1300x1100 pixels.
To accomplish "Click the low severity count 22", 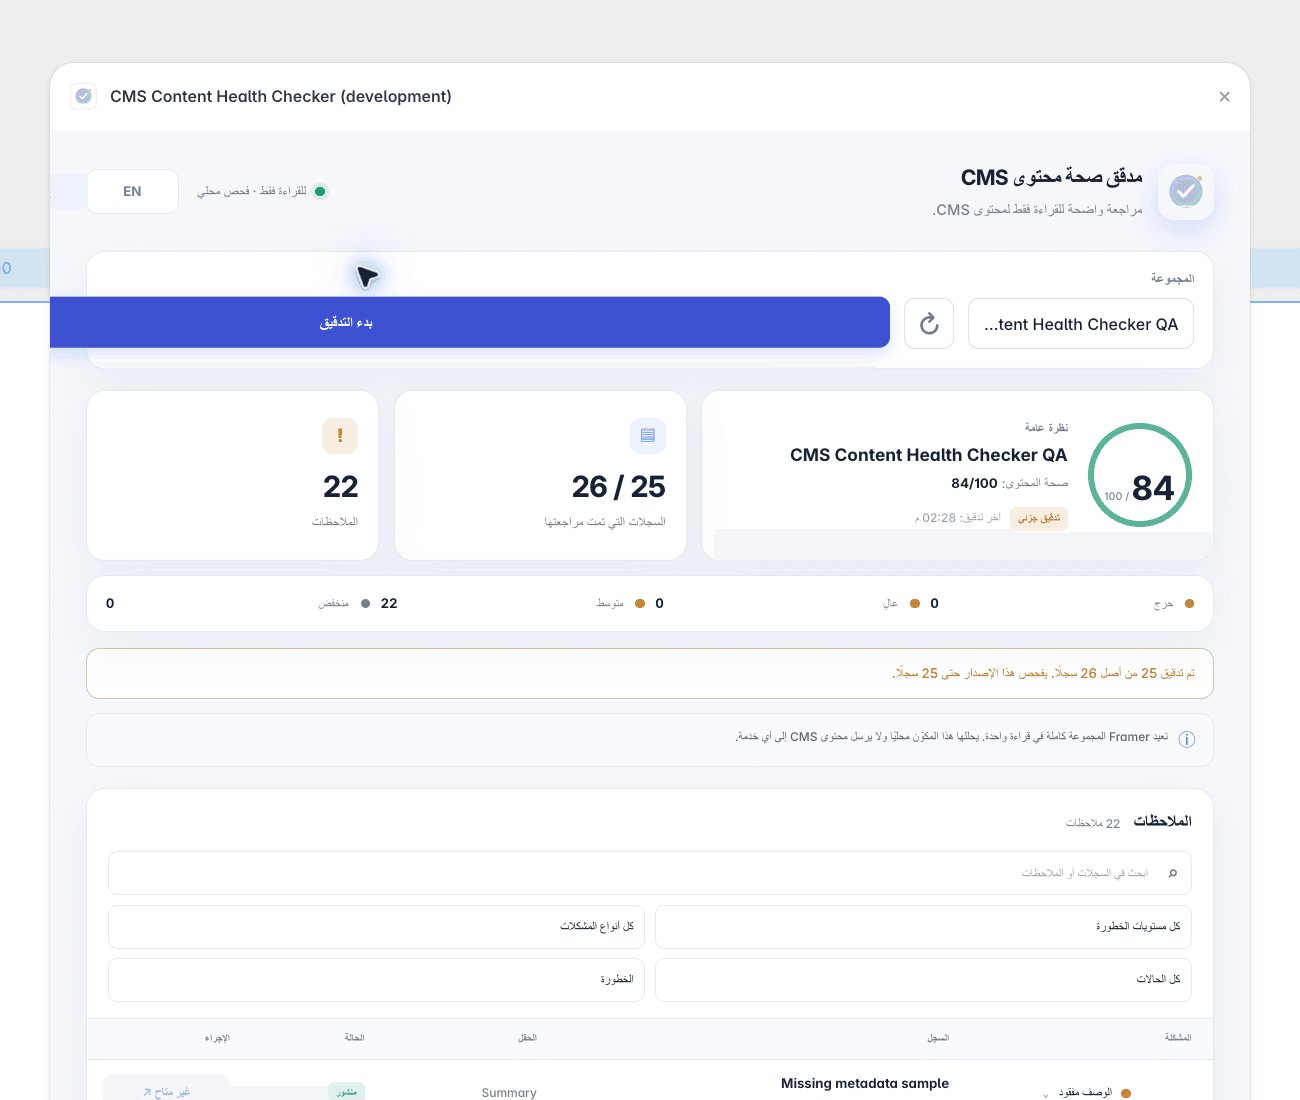I will [389, 603].
